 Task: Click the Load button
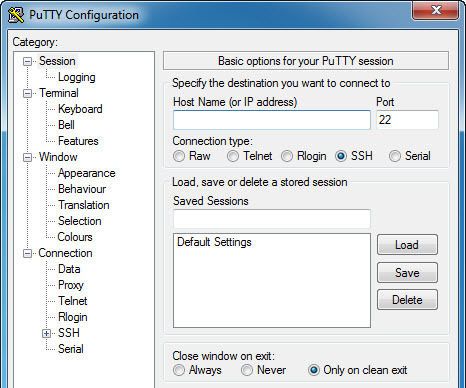[x=407, y=245]
